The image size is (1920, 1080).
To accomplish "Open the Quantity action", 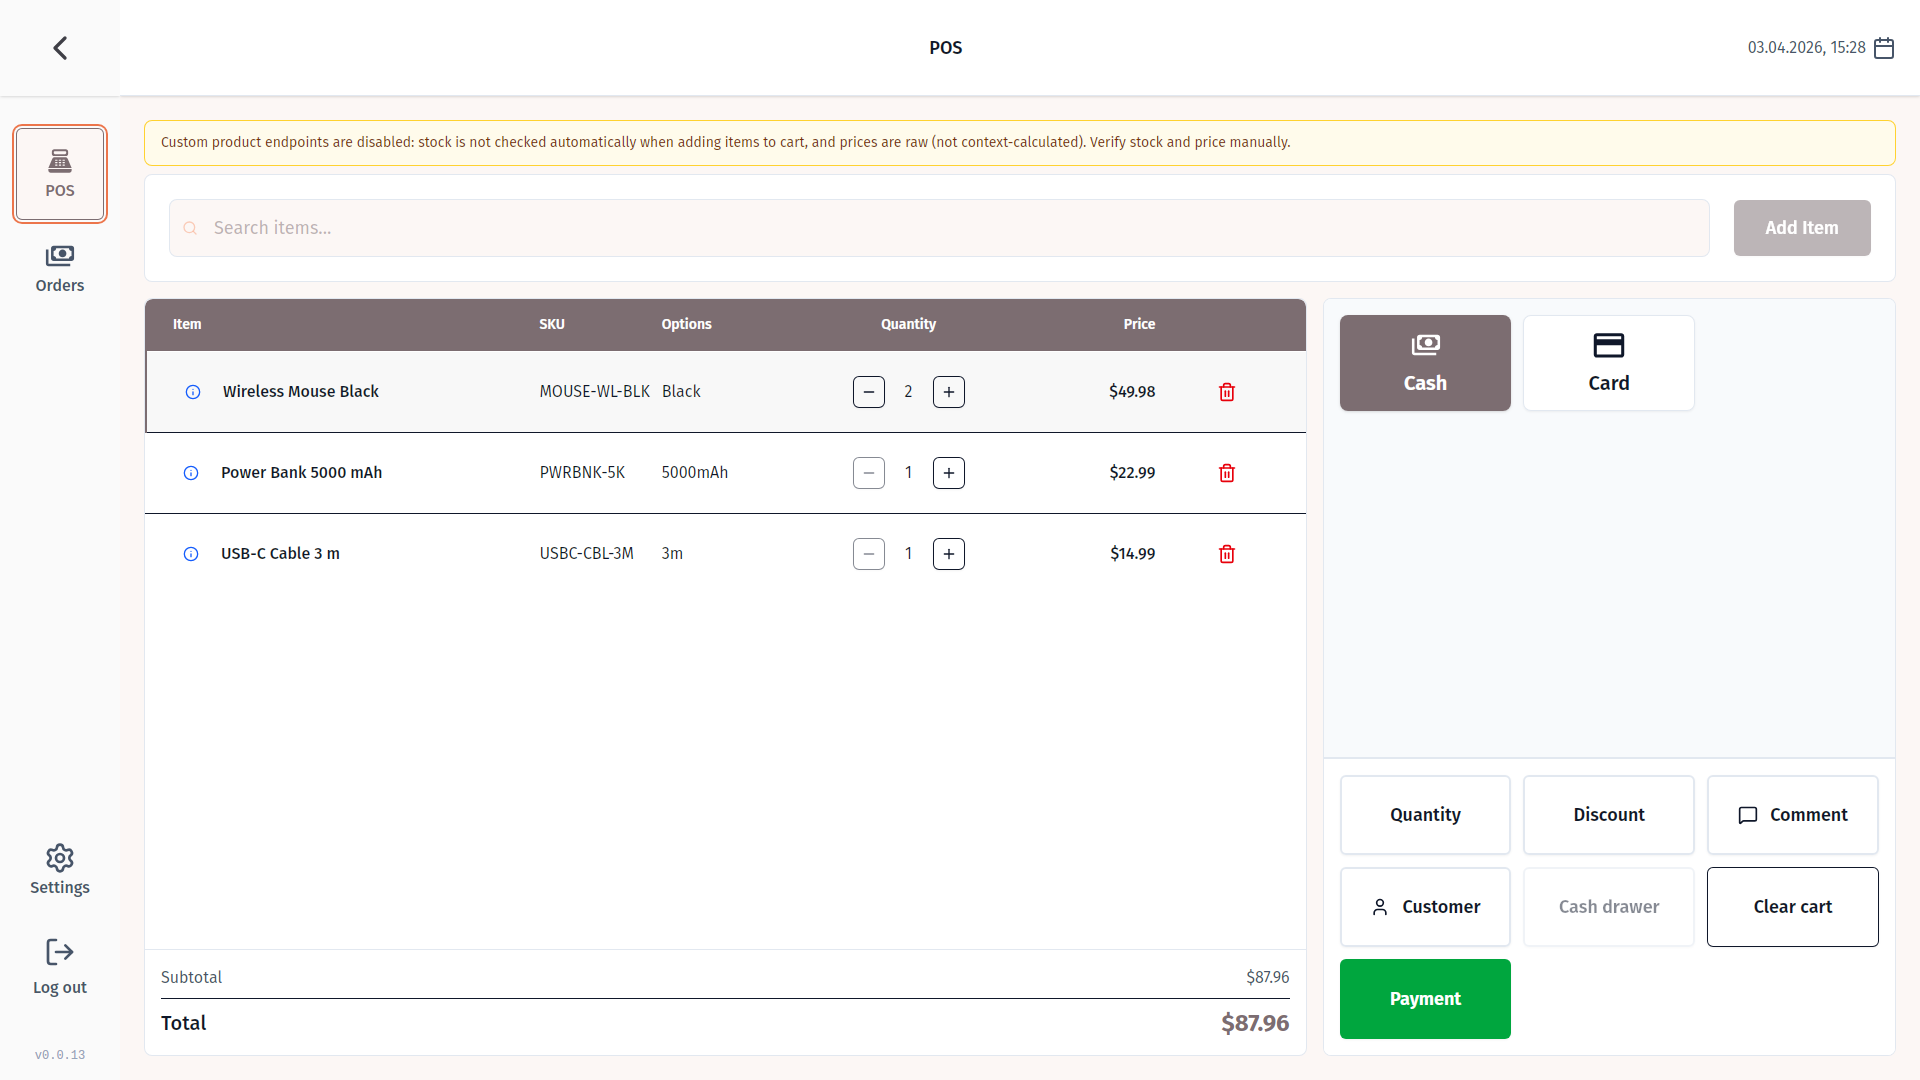I will coord(1425,815).
